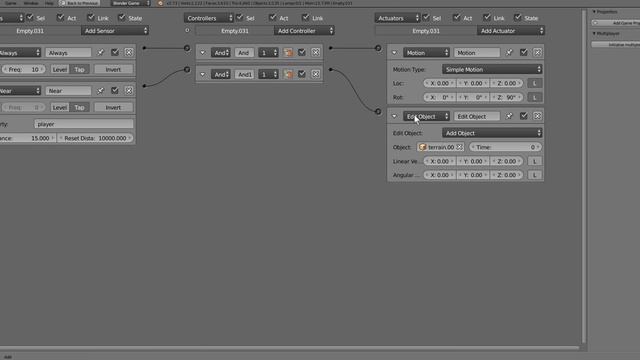Click priority bookmark icon on And controller
The width and height of the screenshot is (640, 360).
click(x=288, y=52)
